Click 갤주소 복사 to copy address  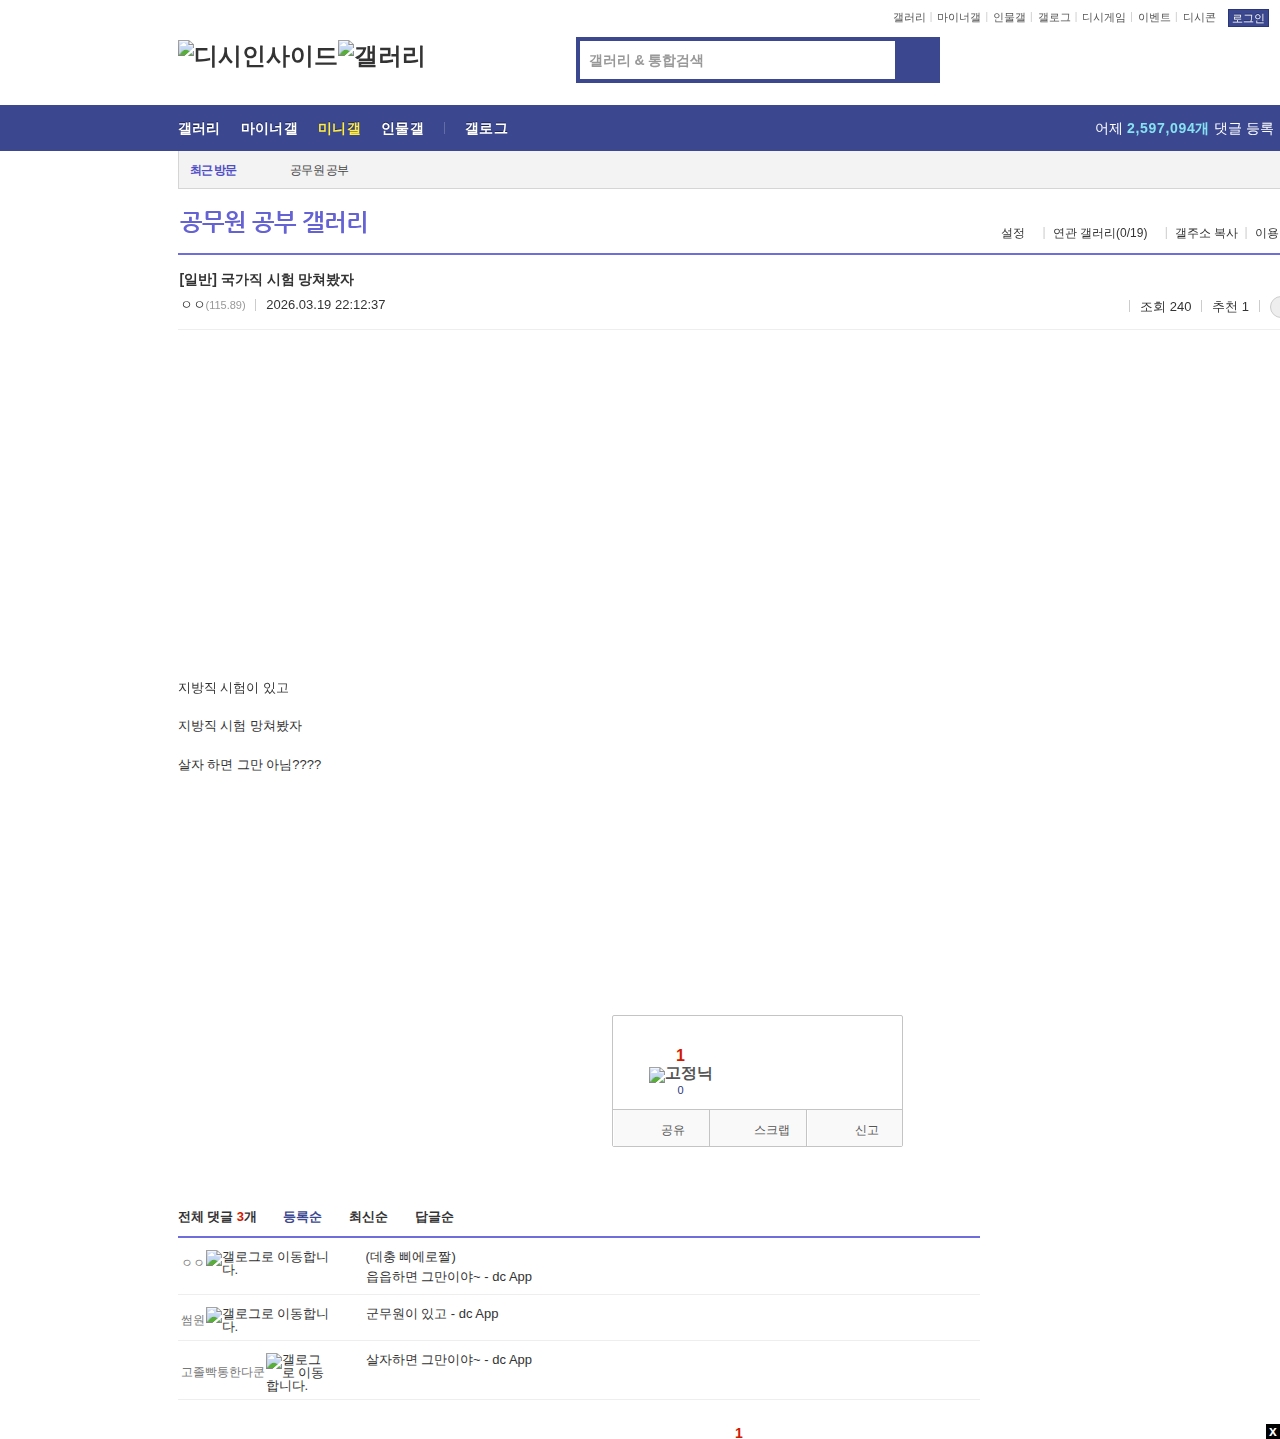click(x=1206, y=233)
